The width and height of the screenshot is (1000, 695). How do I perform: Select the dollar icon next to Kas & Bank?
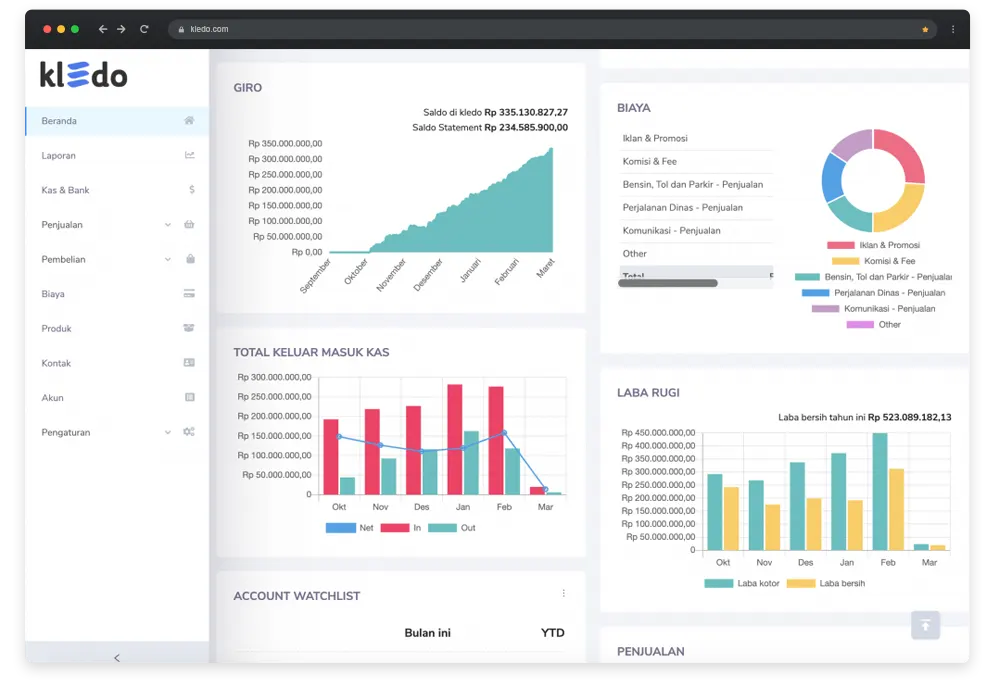point(187,190)
